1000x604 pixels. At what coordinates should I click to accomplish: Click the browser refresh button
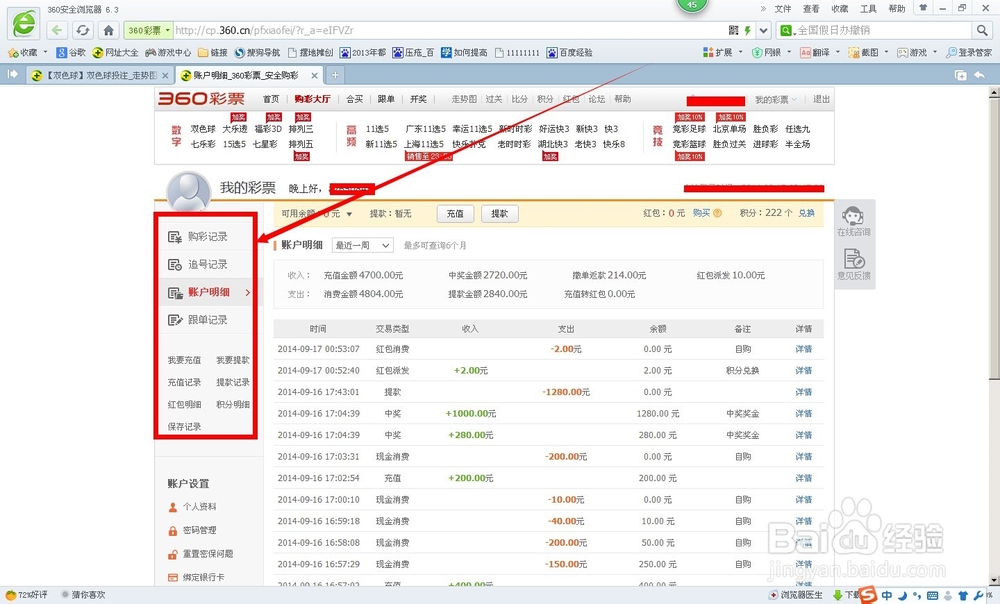83,30
